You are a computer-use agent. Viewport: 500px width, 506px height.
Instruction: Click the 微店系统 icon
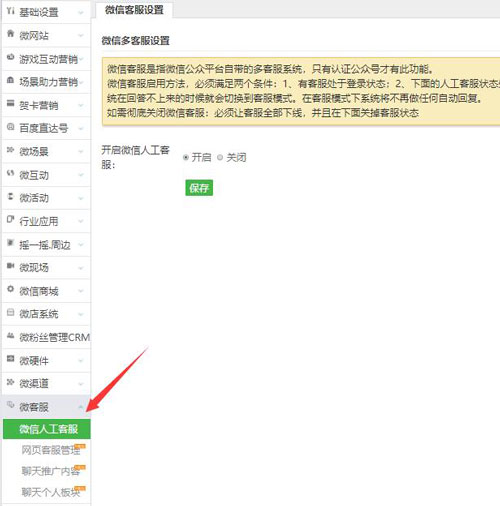click(11, 313)
